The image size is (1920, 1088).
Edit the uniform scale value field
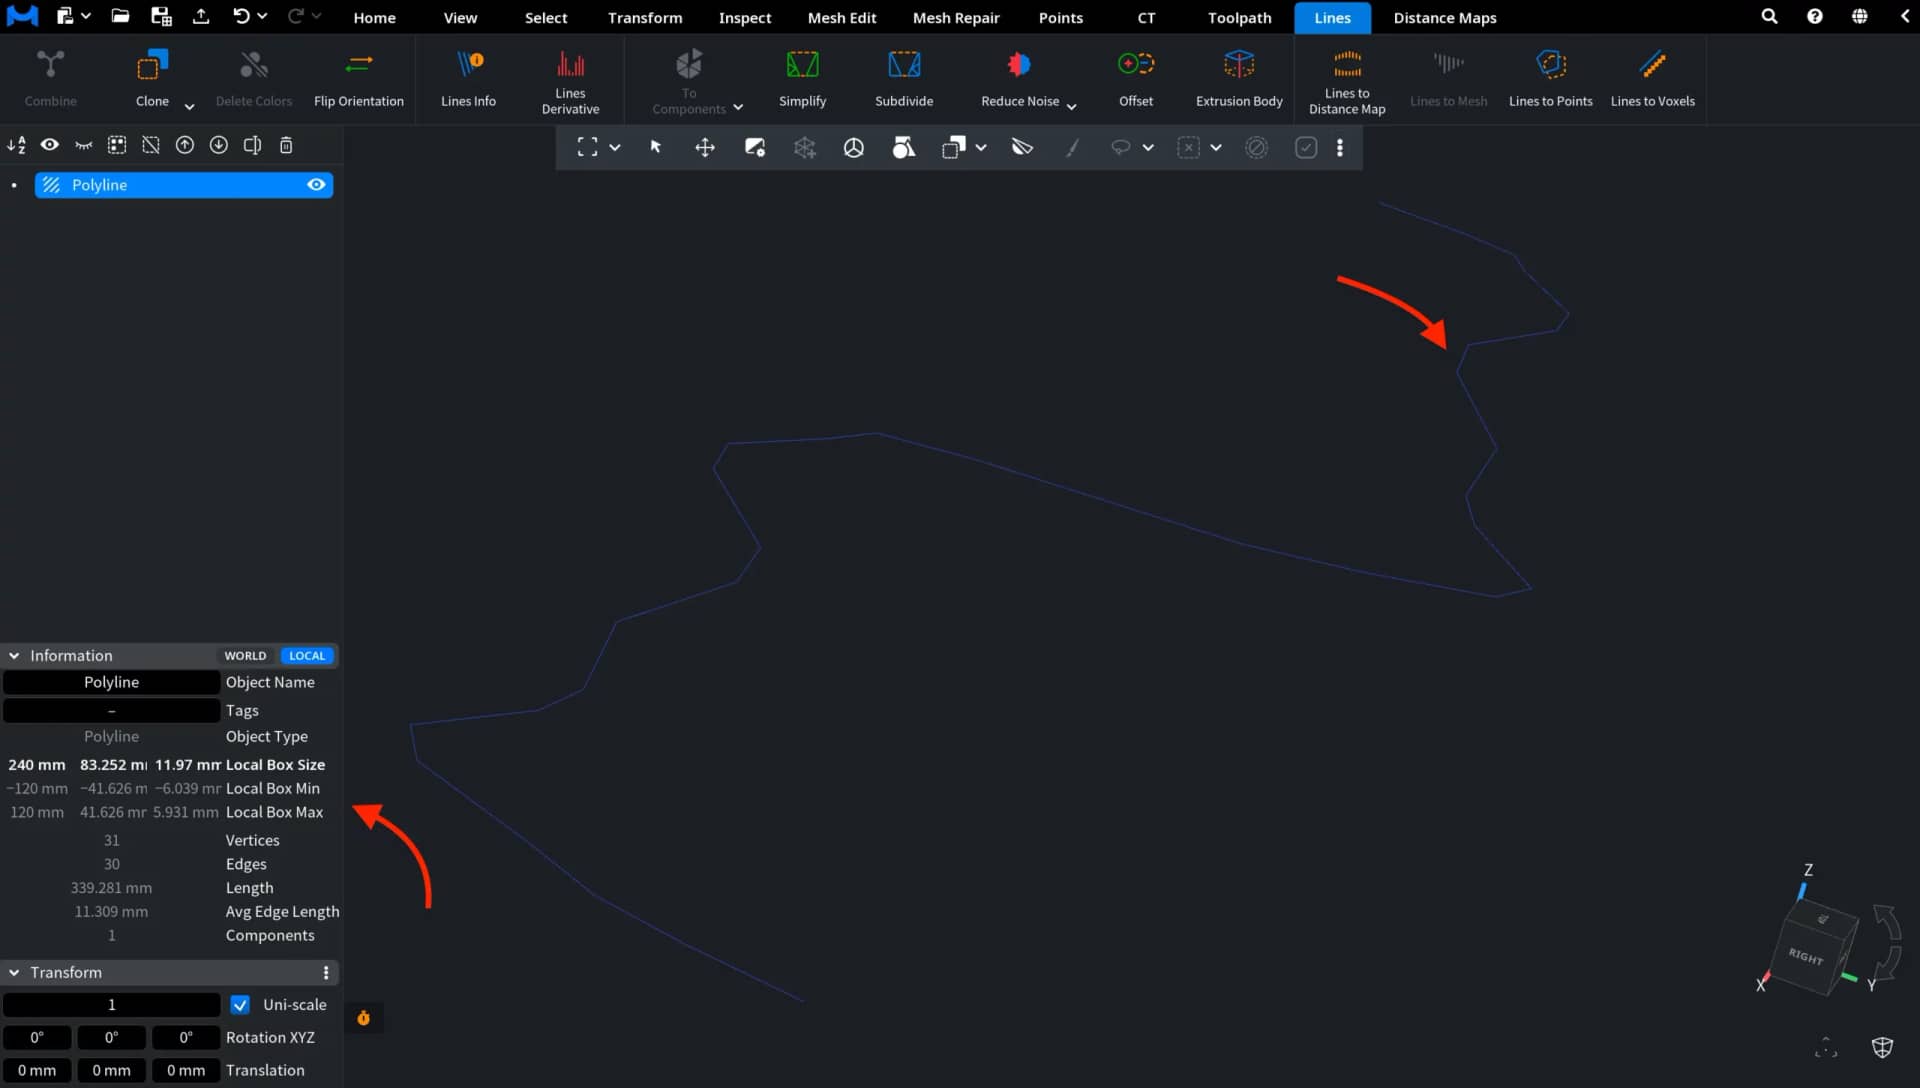[x=111, y=1005]
